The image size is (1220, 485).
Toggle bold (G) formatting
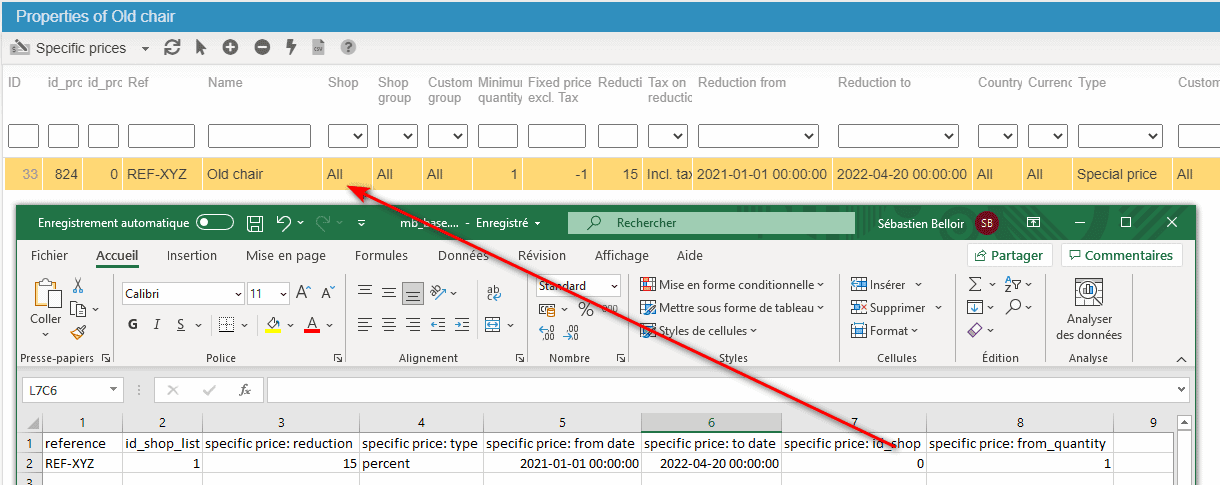(133, 325)
